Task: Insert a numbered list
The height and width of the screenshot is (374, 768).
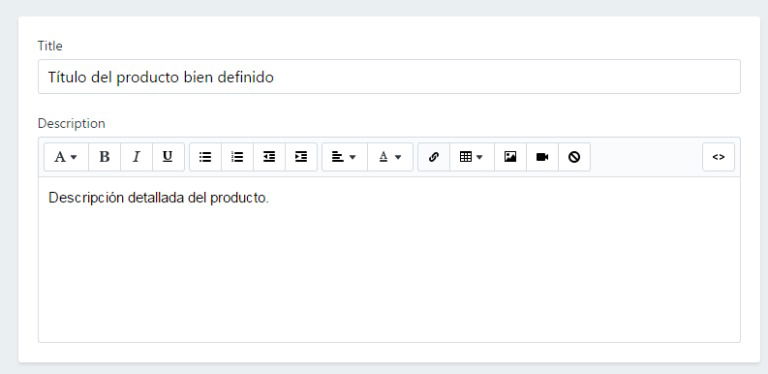Action: [x=237, y=157]
